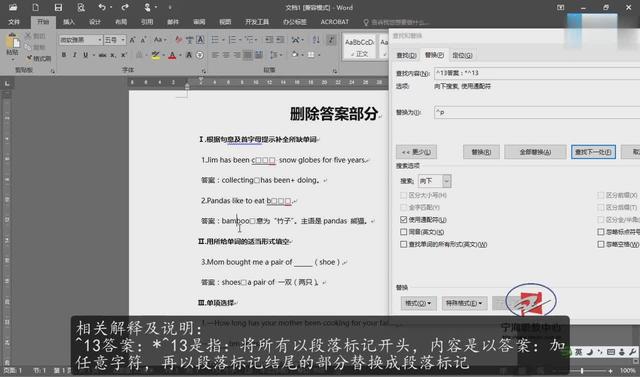Image resolution: width=640 pixels, height=377 pixels.
Task: Click the Replace with input field
Action: point(537,112)
